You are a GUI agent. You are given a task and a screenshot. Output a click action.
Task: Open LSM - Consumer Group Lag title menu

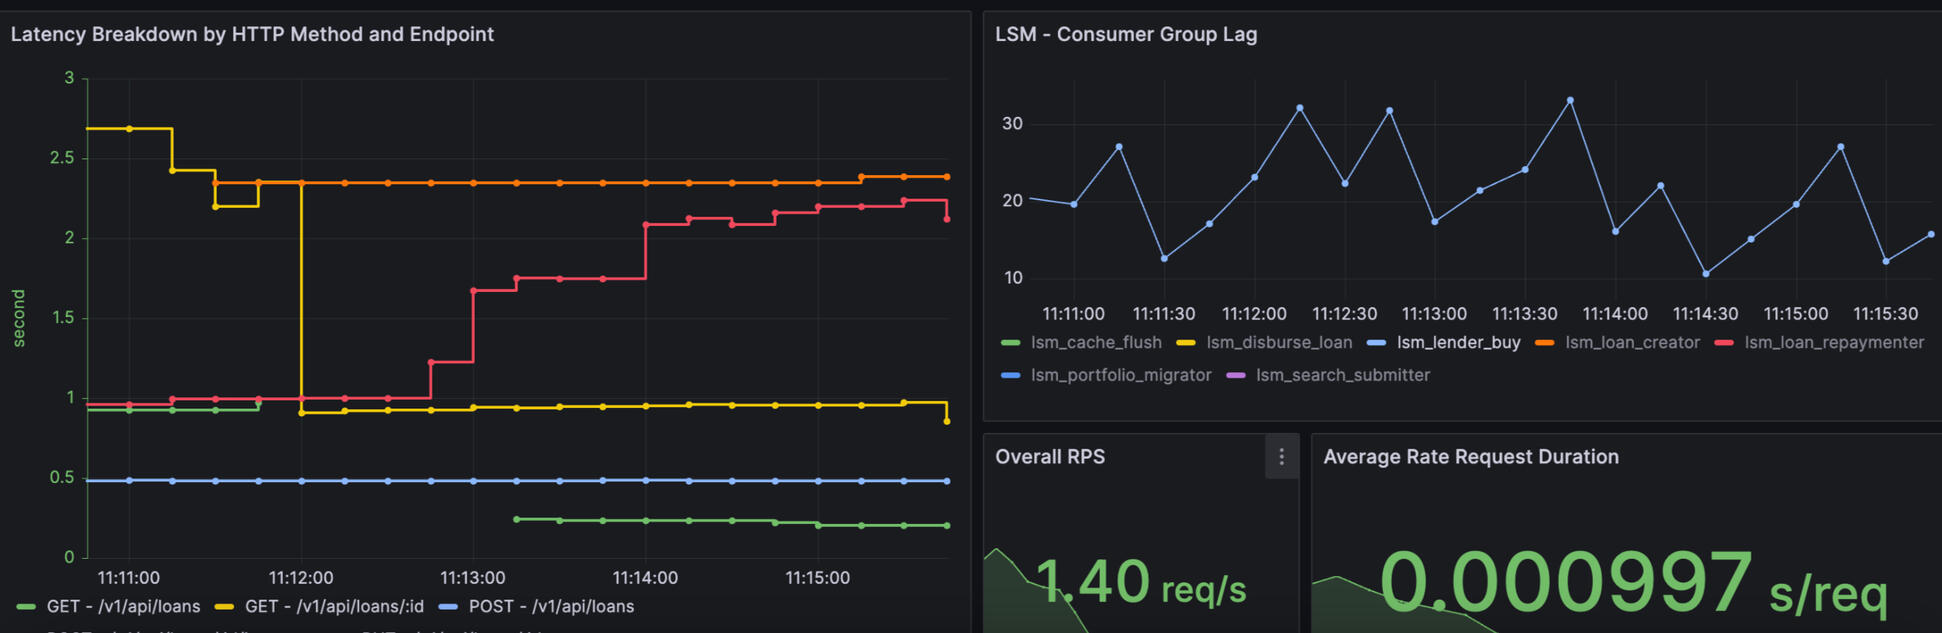coord(1125,34)
